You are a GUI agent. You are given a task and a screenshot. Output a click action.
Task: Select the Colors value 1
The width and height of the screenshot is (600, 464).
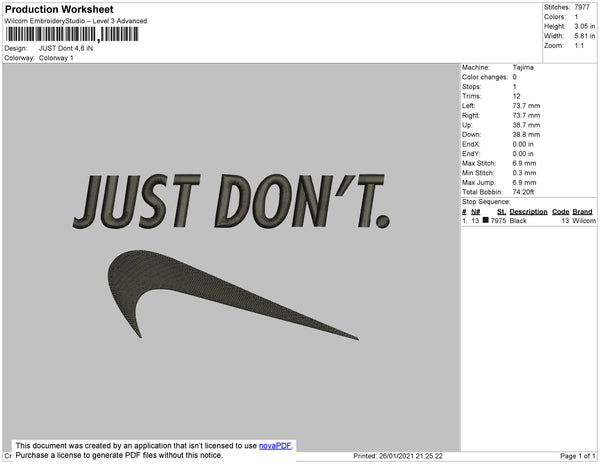coord(576,17)
